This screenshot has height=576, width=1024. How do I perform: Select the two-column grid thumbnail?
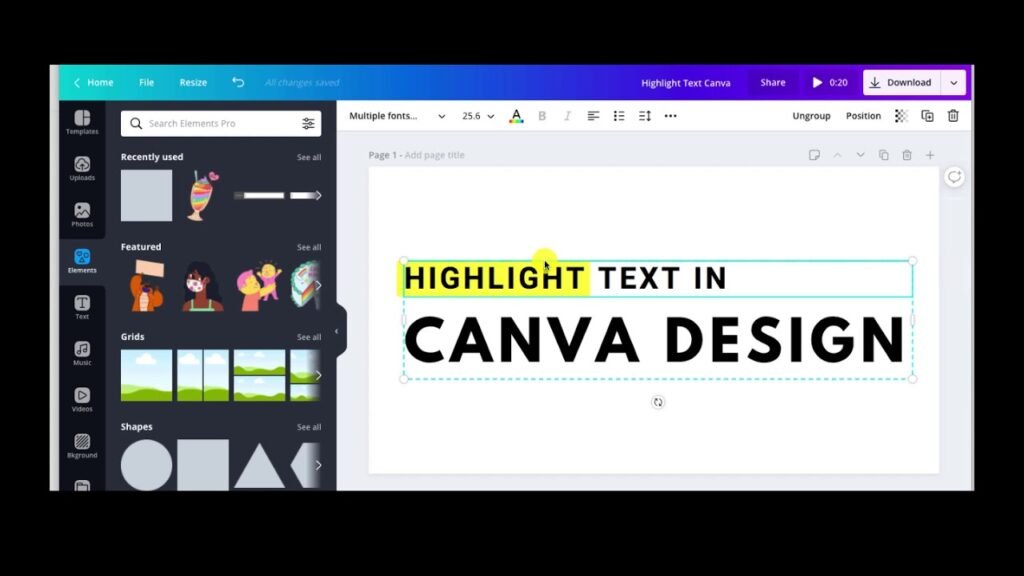pos(203,376)
